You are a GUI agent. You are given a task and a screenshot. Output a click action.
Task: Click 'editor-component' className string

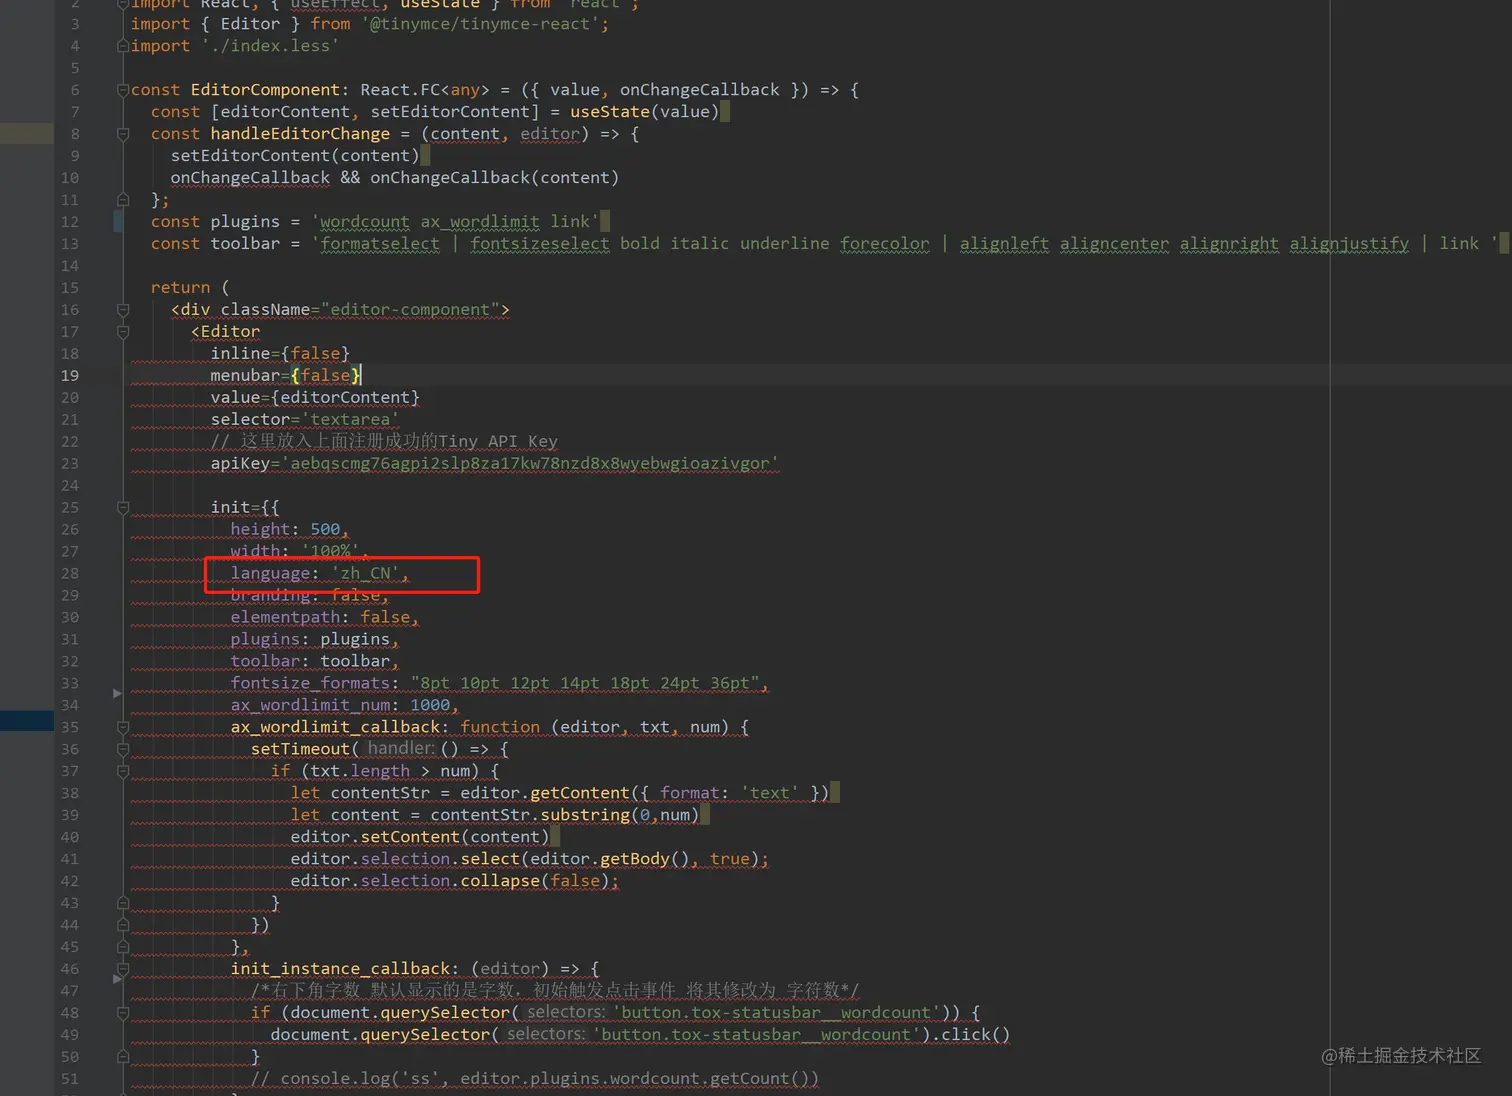coord(410,310)
